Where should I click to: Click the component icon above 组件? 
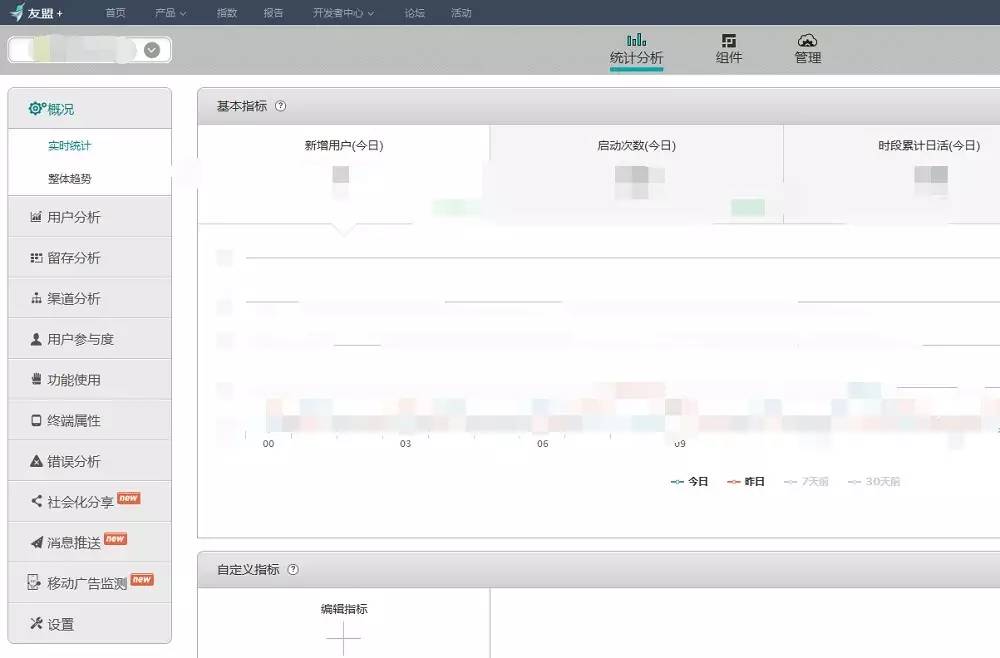[x=728, y=40]
